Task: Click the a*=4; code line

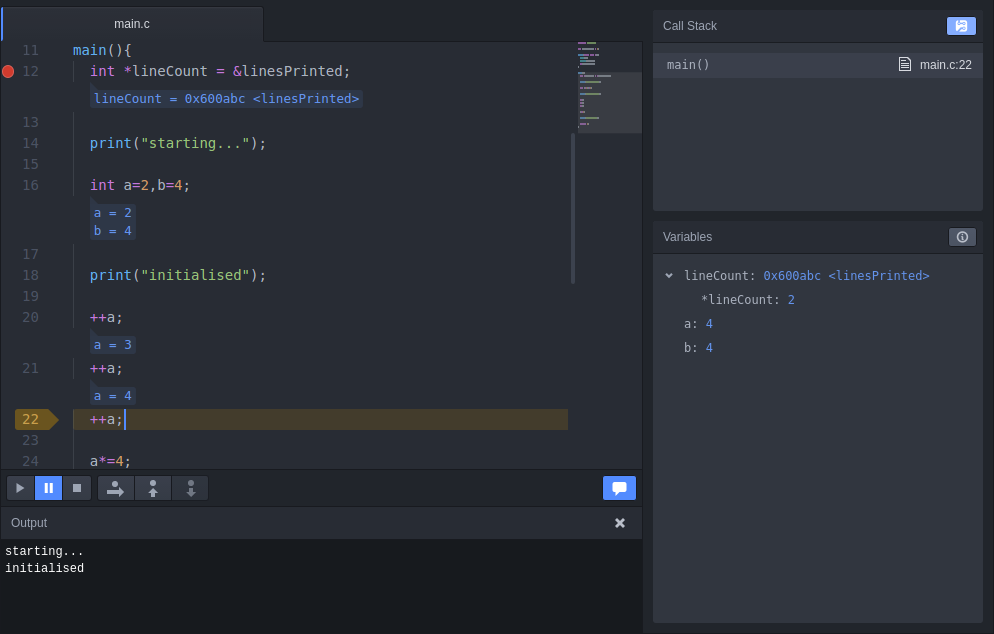Action: (x=110, y=461)
